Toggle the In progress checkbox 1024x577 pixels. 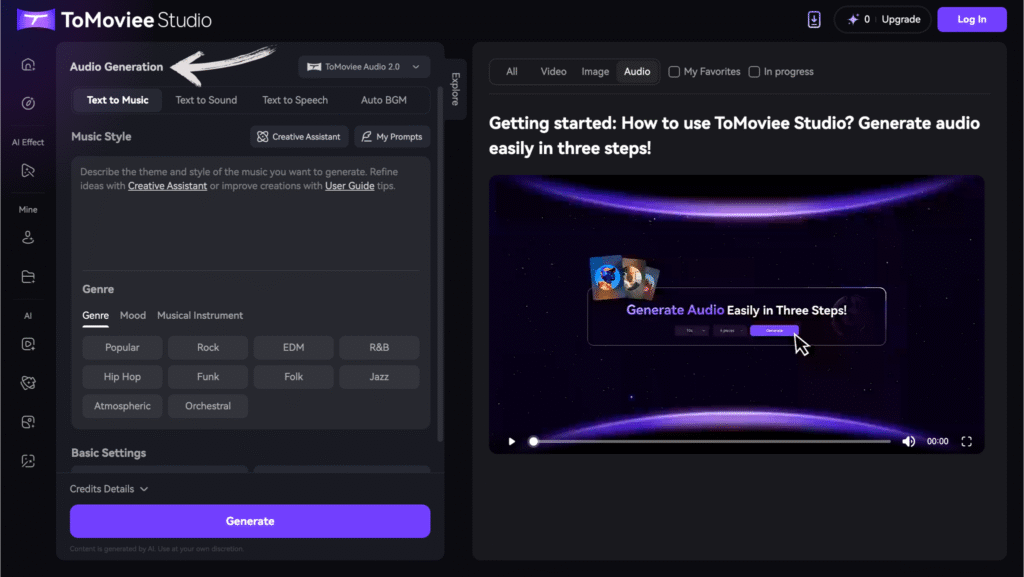point(754,72)
